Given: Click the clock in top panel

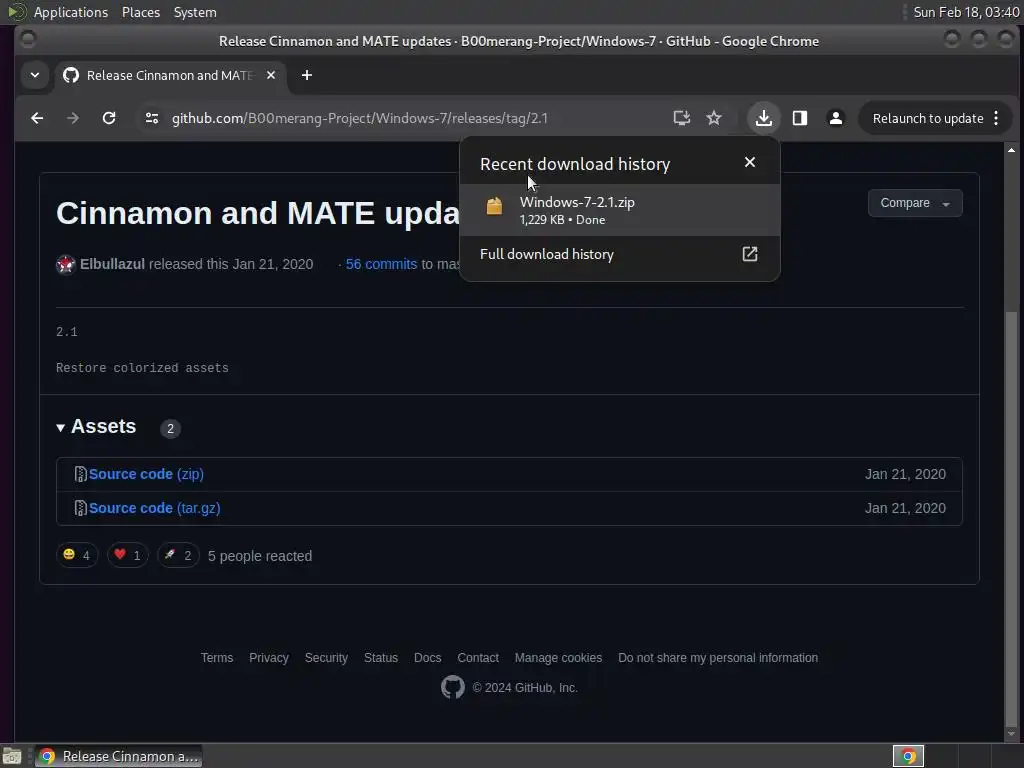Looking at the screenshot, I should click(966, 12).
